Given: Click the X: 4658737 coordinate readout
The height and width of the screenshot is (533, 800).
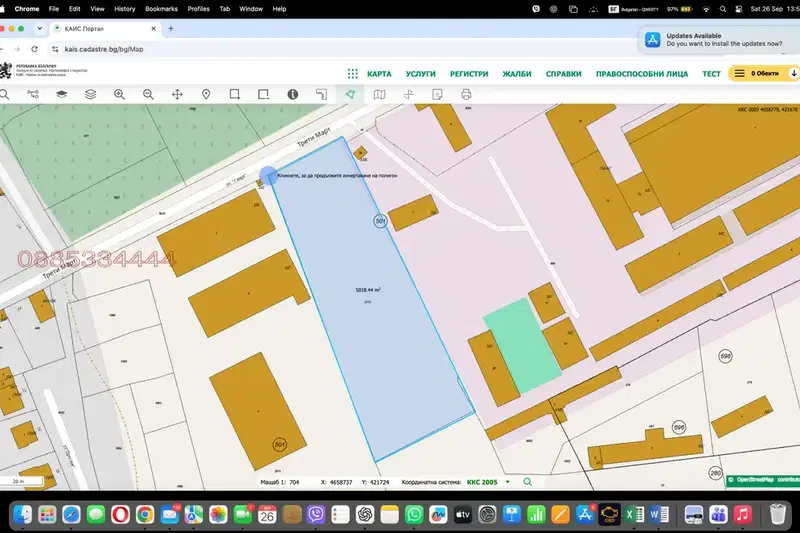Looking at the screenshot, I should pyautogui.click(x=336, y=482).
